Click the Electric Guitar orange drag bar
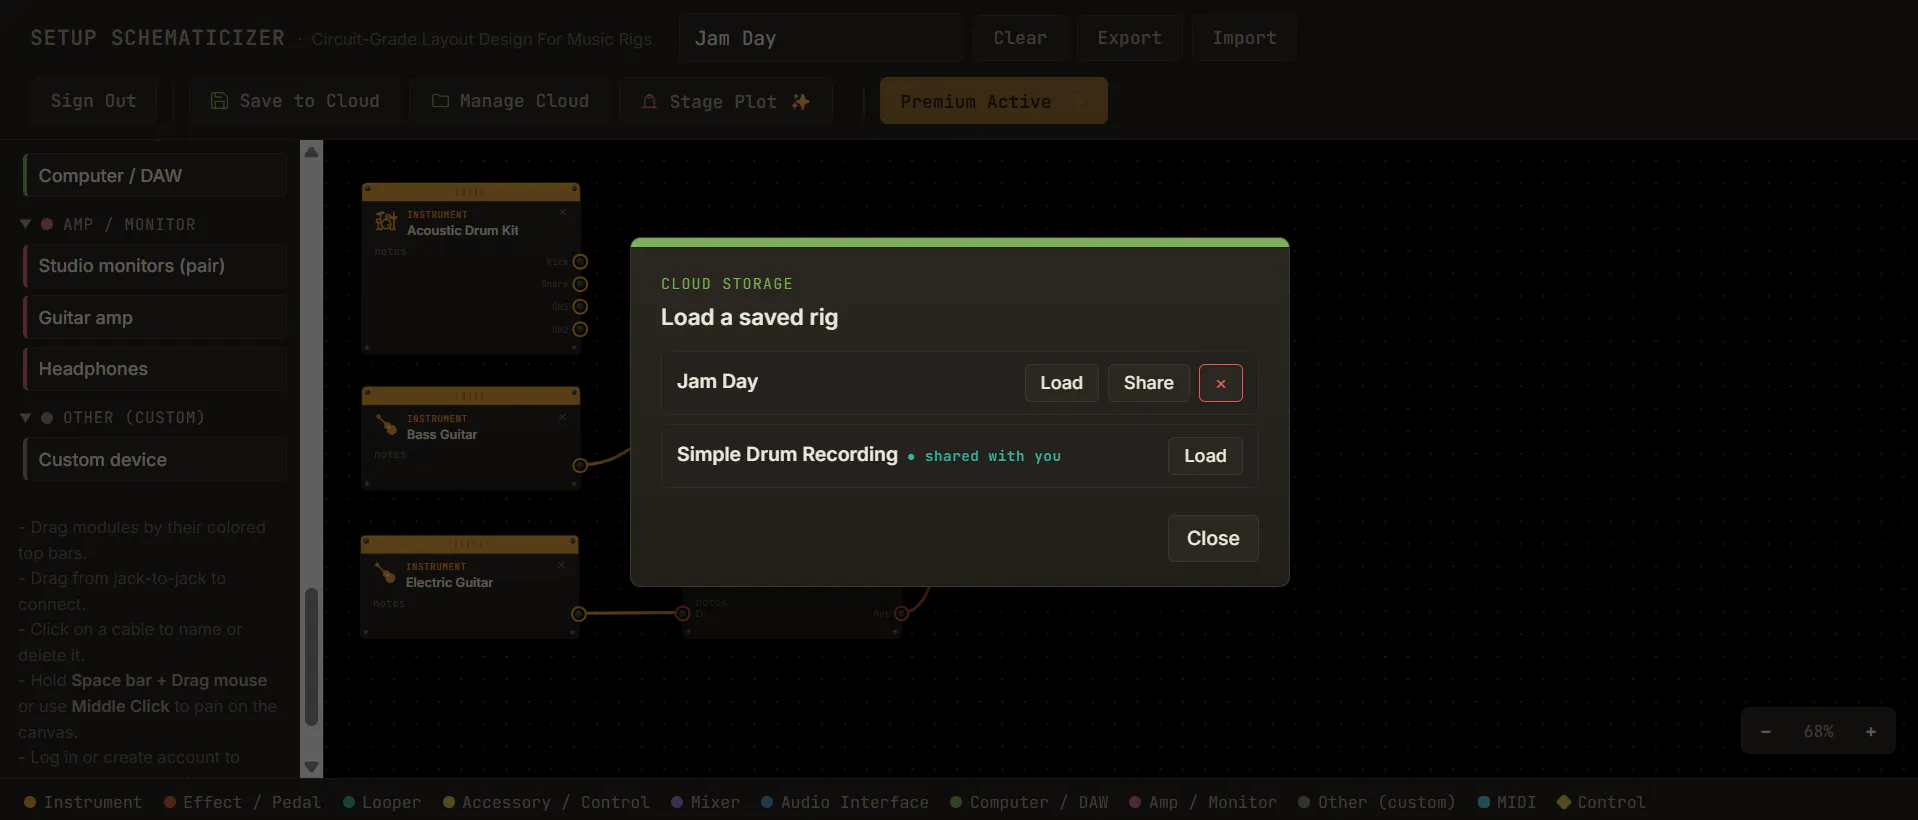1918x820 pixels. click(x=469, y=544)
